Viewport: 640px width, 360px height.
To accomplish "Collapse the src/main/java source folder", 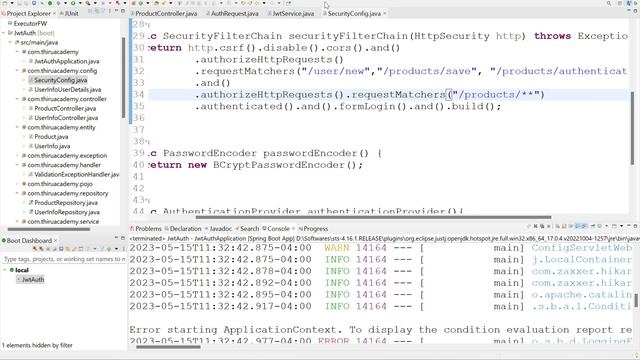I will click(10, 42).
